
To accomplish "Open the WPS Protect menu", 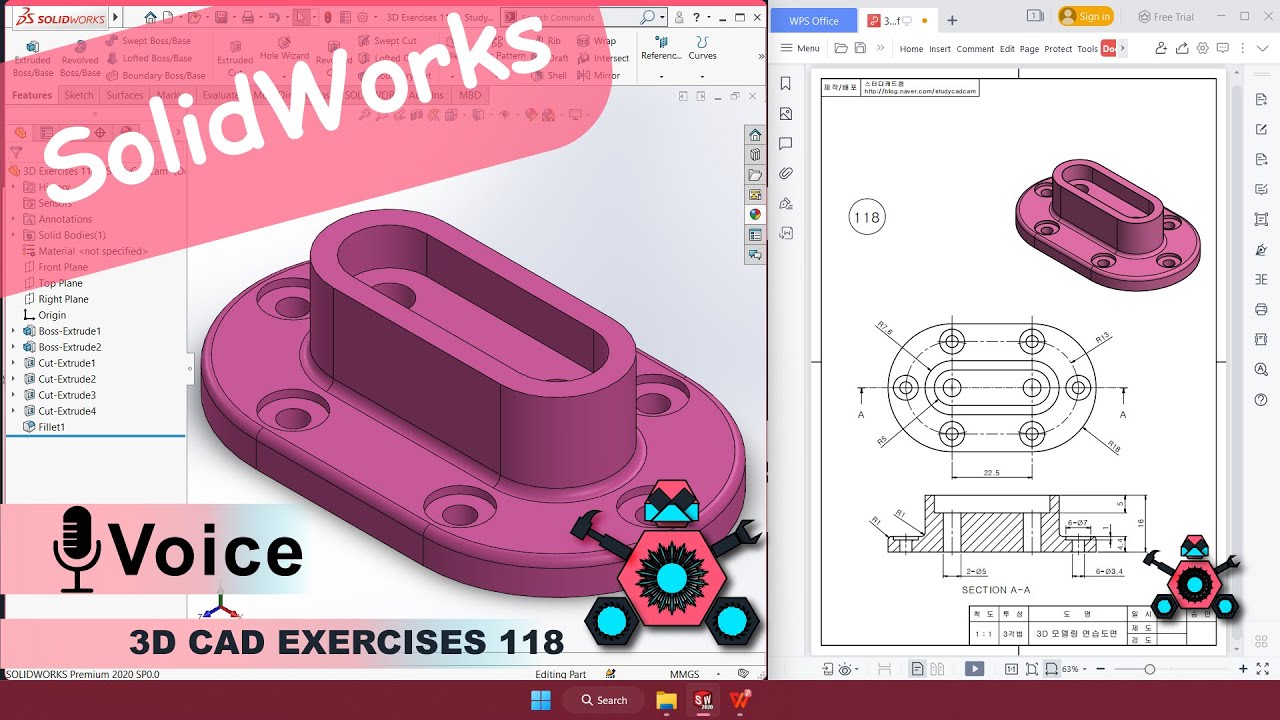I will coord(1058,48).
